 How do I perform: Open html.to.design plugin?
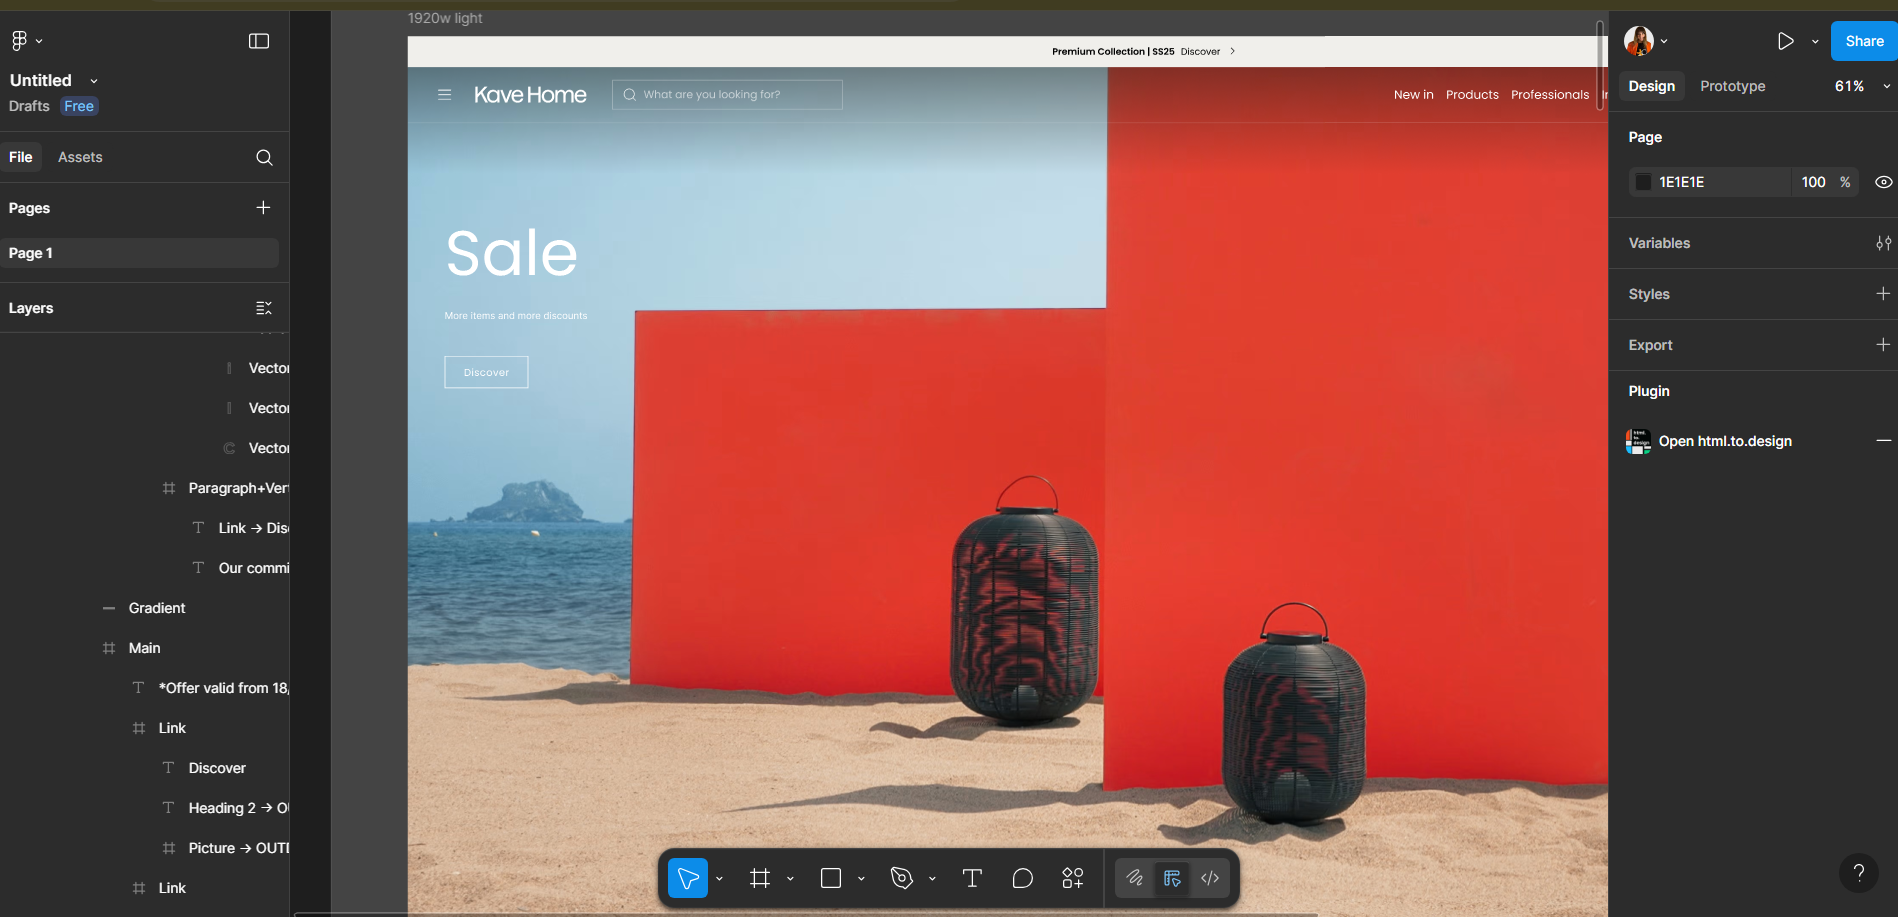click(1725, 440)
